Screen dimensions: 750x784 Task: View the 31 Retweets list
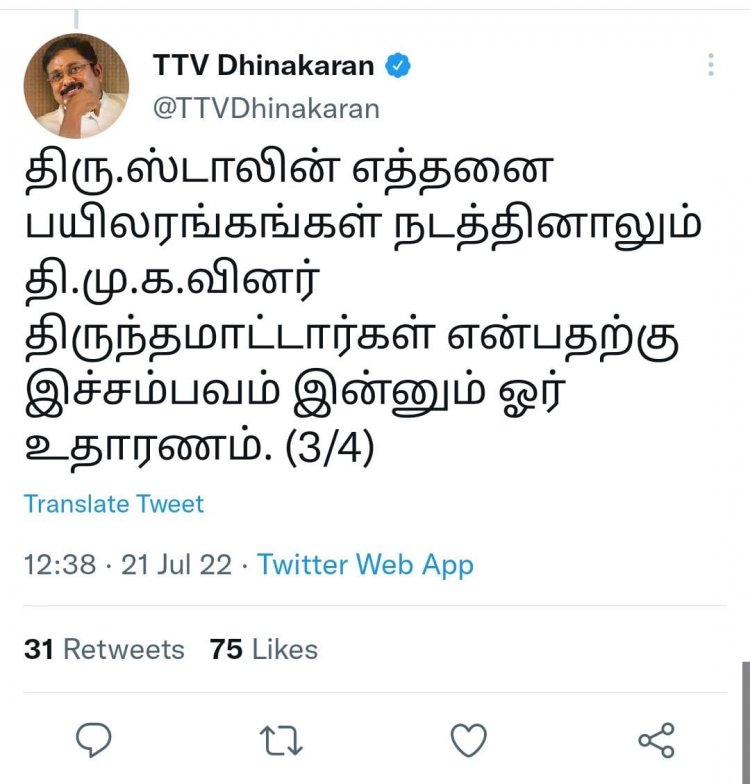[104, 649]
